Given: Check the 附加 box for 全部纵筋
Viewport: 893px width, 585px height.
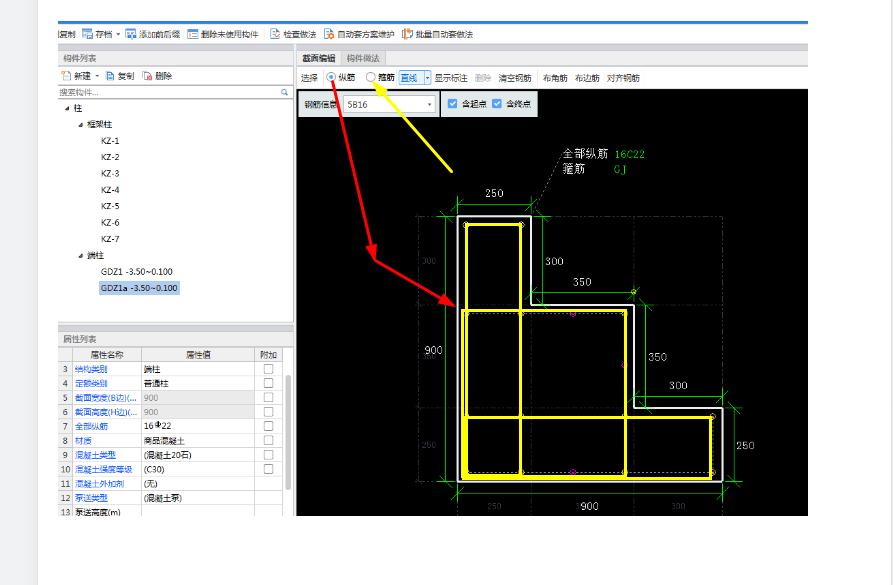Looking at the screenshot, I should click(268, 426).
